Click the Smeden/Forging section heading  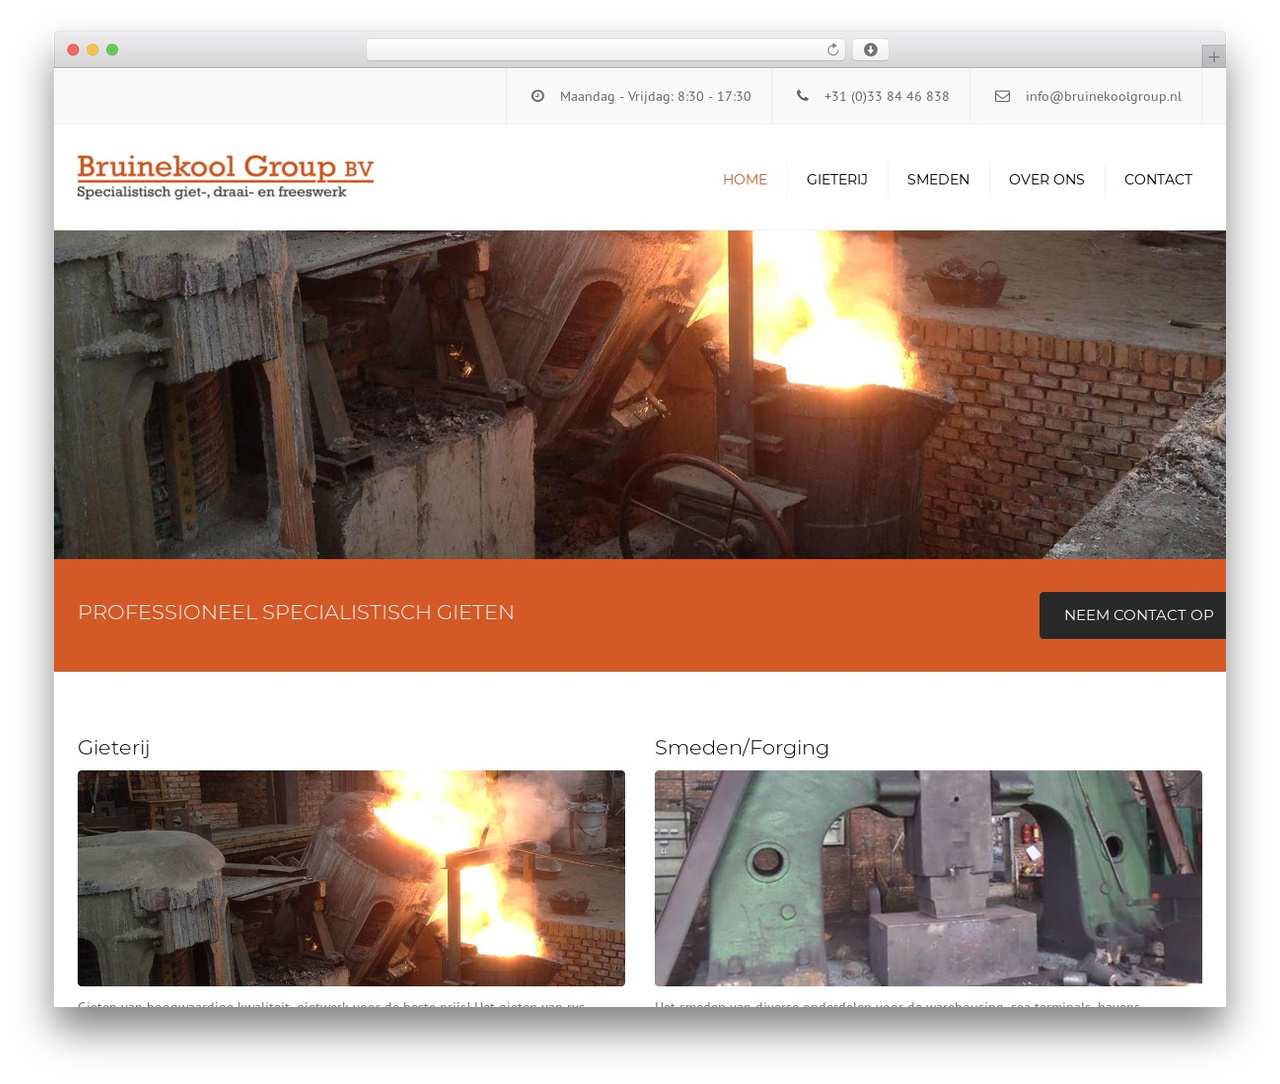742,748
